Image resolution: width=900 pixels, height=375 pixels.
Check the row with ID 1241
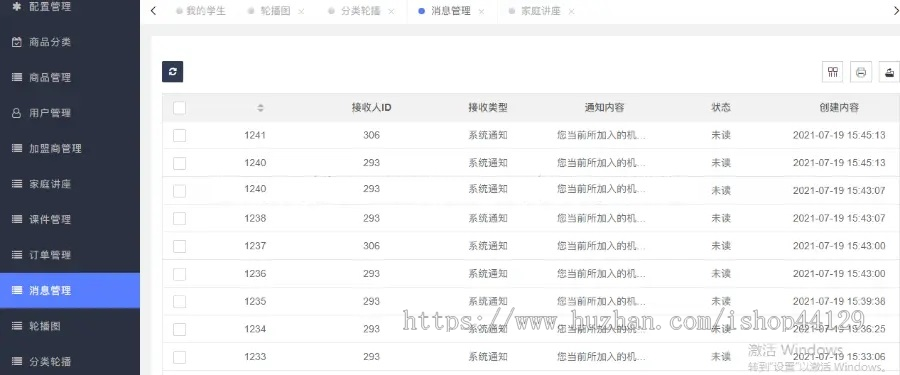tap(180, 136)
